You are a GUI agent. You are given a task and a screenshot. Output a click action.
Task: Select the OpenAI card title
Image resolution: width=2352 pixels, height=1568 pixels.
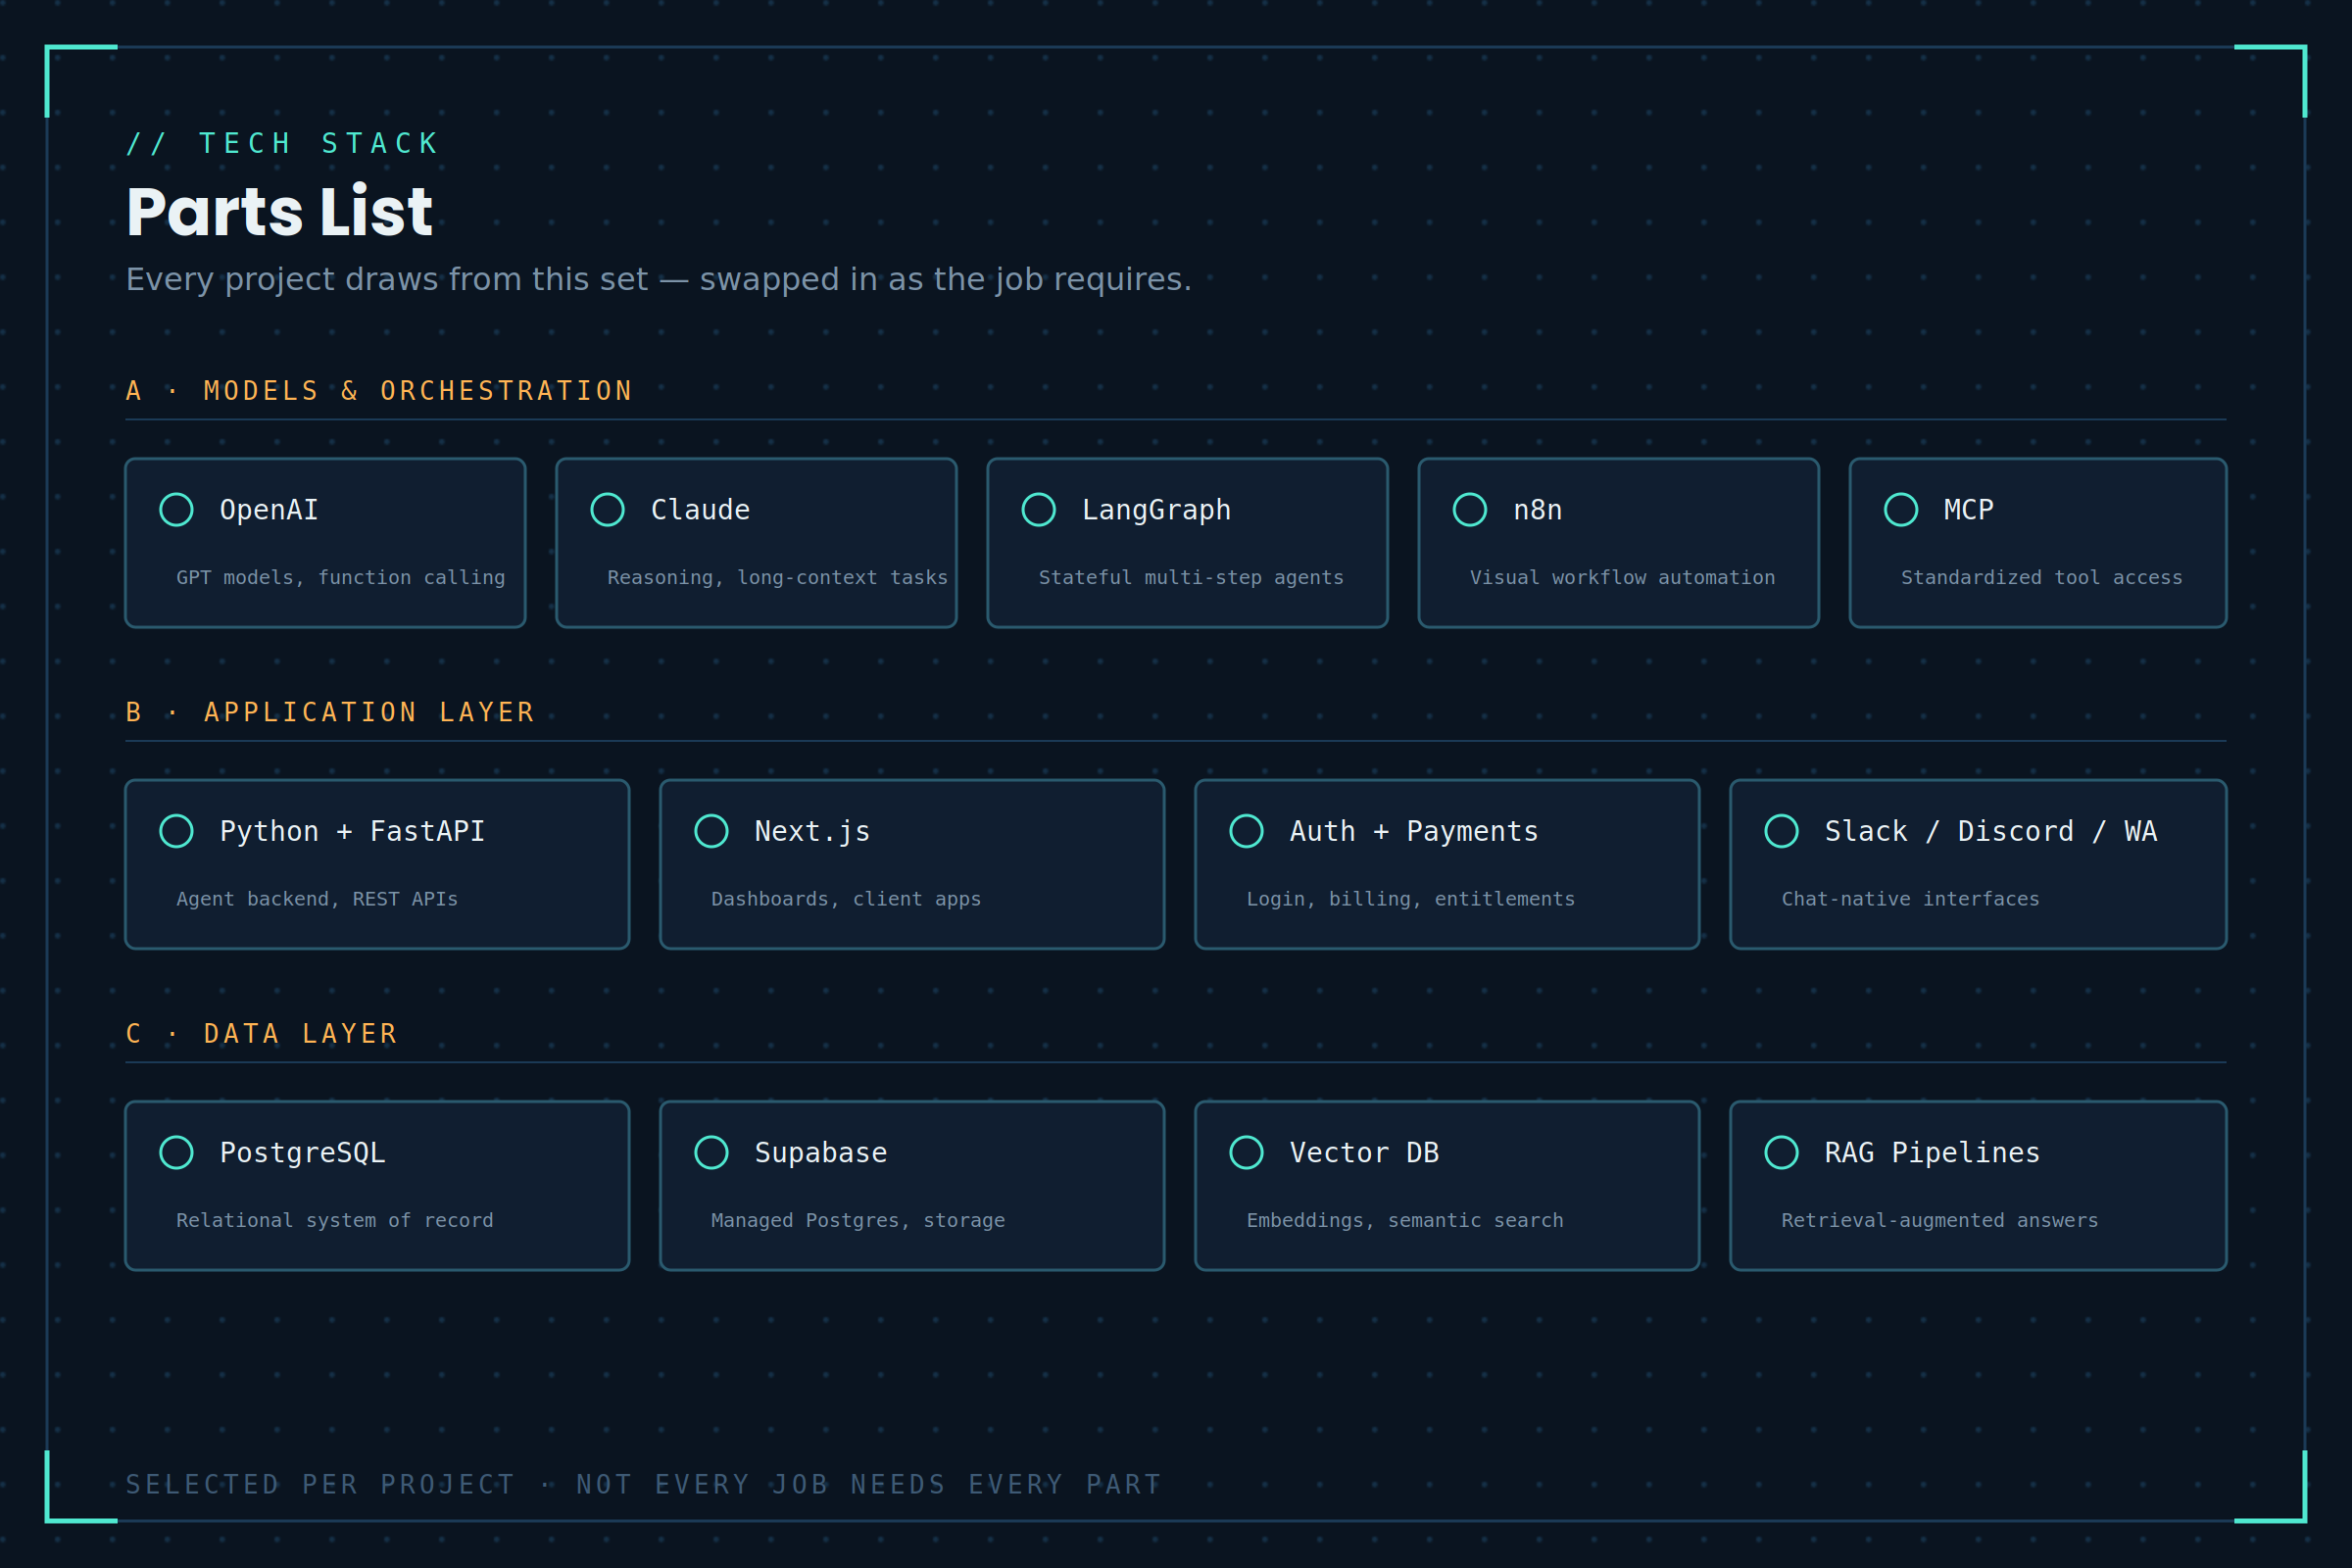(x=269, y=510)
